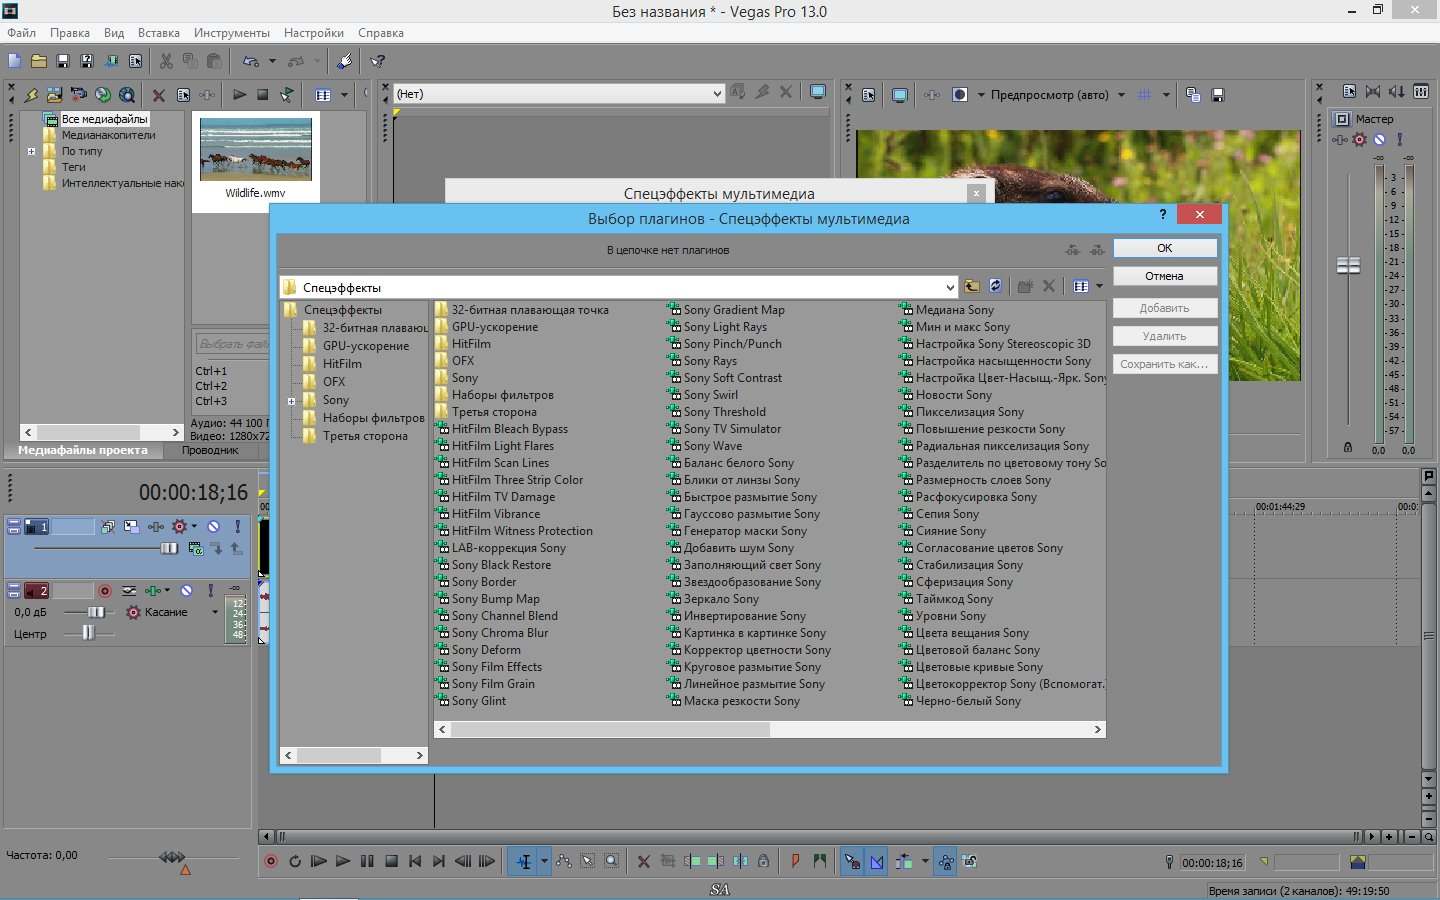
Task: Stop media preview in Project Media toolbar
Action: (263, 95)
